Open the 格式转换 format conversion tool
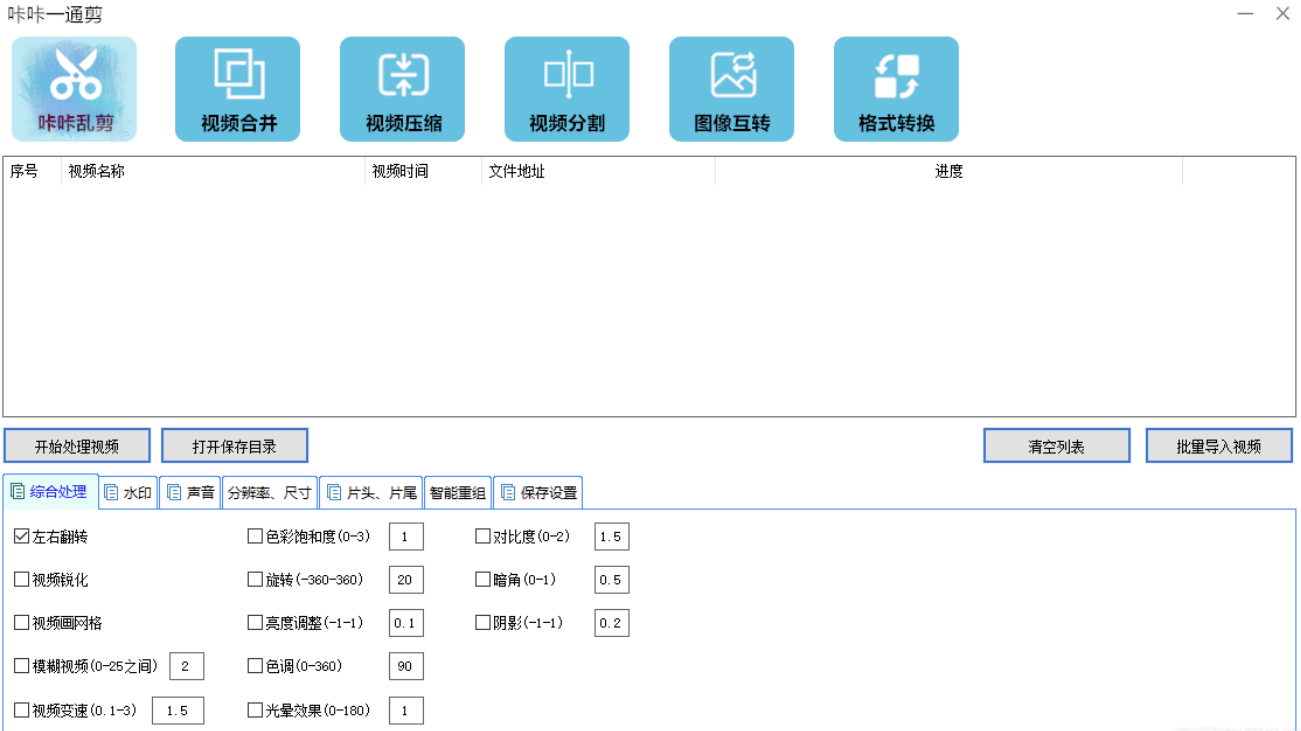 [x=895, y=88]
